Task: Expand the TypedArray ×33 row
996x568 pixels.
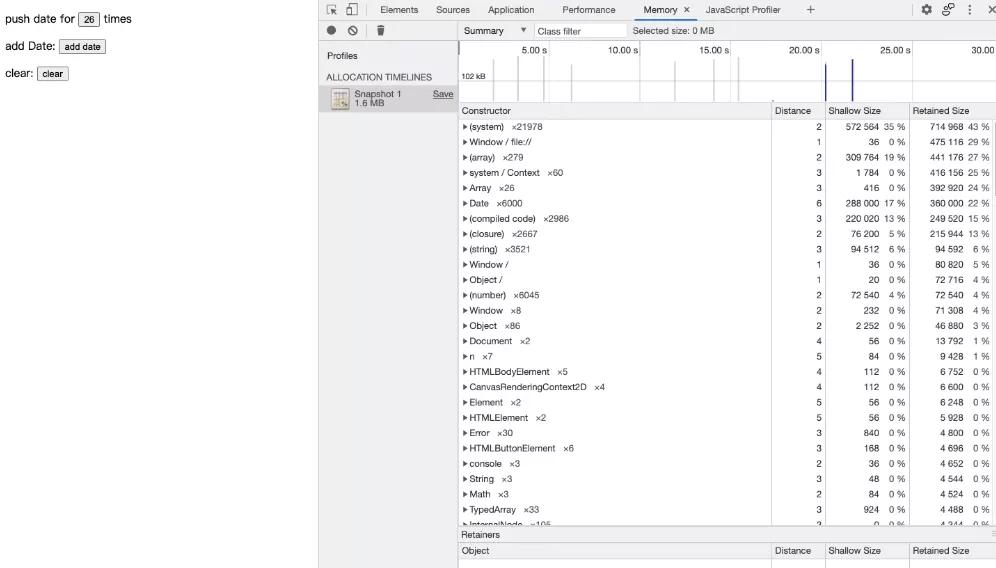Action: pos(465,510)
